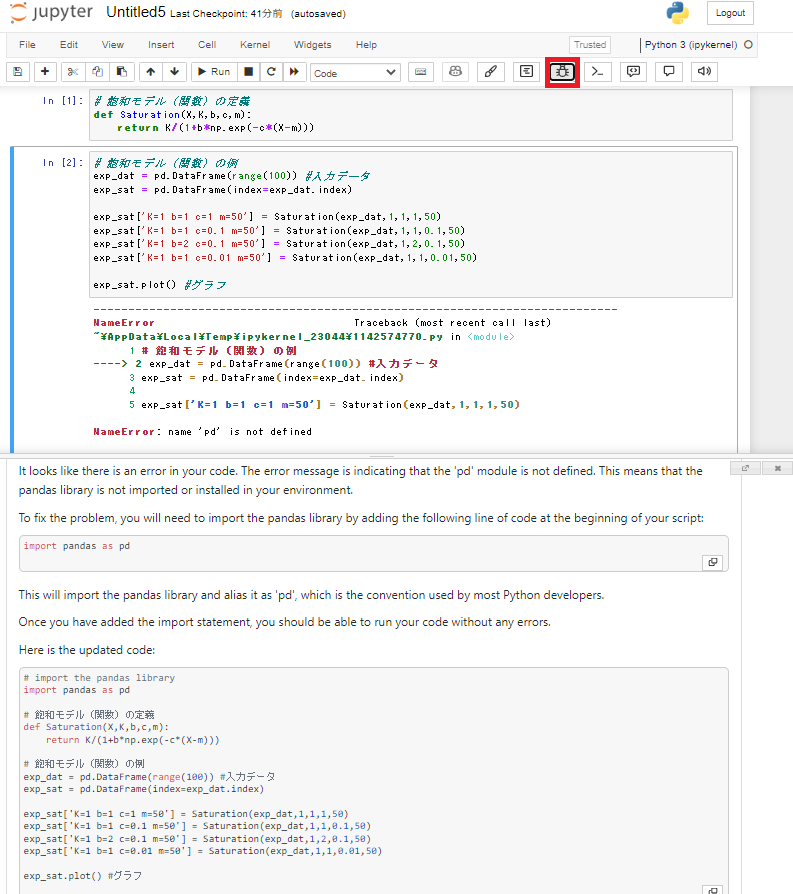Interrupt the kernel with stop icon

(249, 72)
